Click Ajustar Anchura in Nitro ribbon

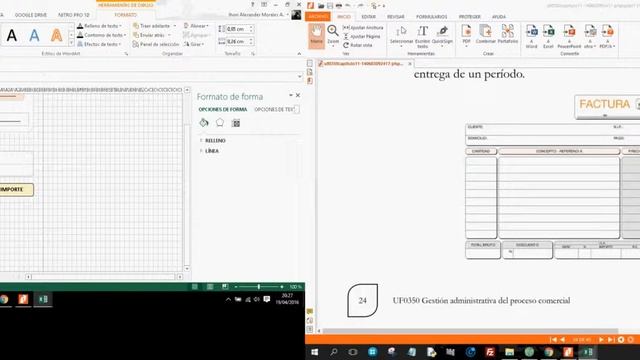(363, 27)
